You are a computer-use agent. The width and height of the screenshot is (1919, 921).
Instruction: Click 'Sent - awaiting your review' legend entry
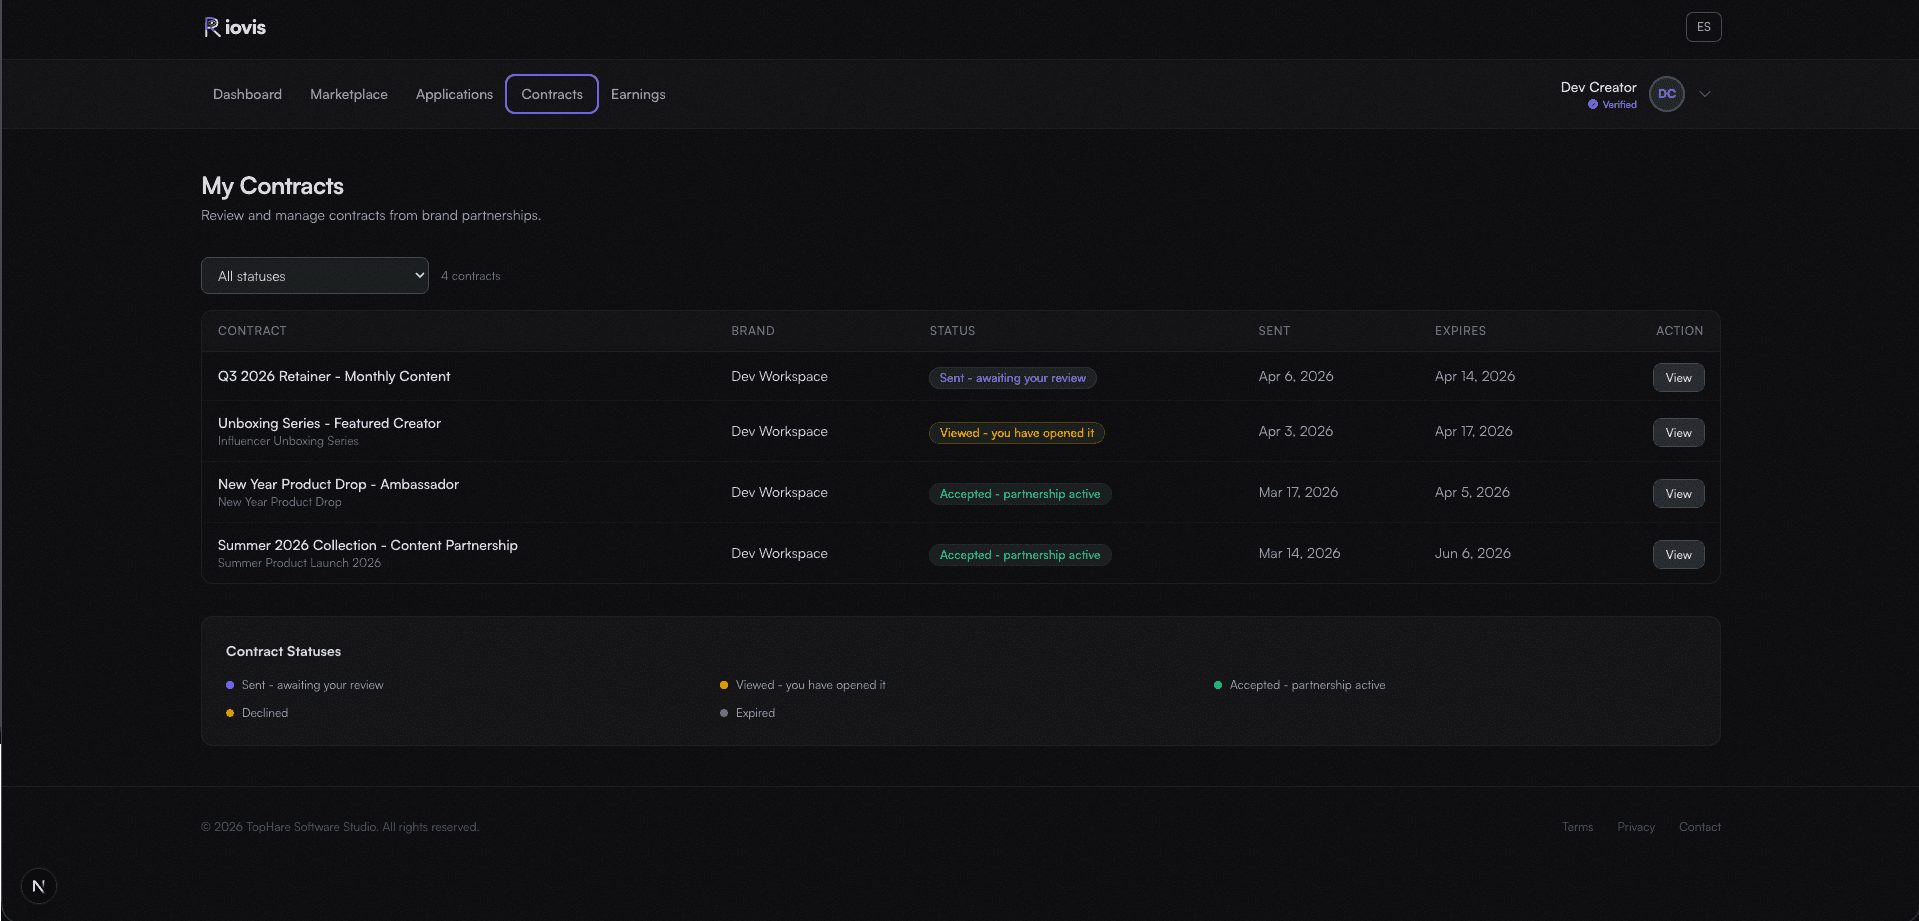click(305, 685)
